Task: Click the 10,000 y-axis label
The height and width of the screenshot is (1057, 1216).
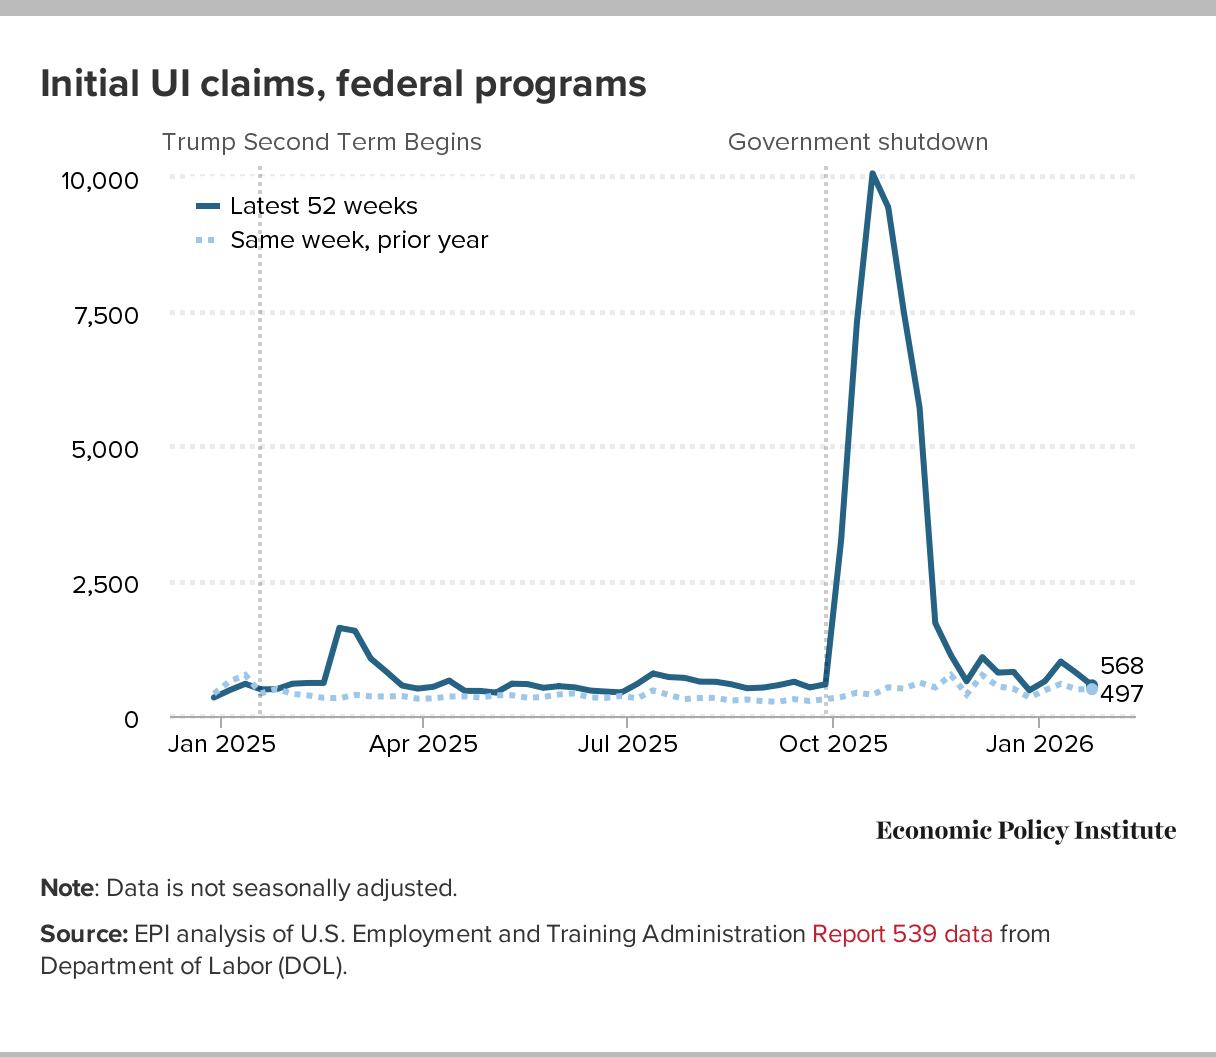Action: [x=99, y=180]
